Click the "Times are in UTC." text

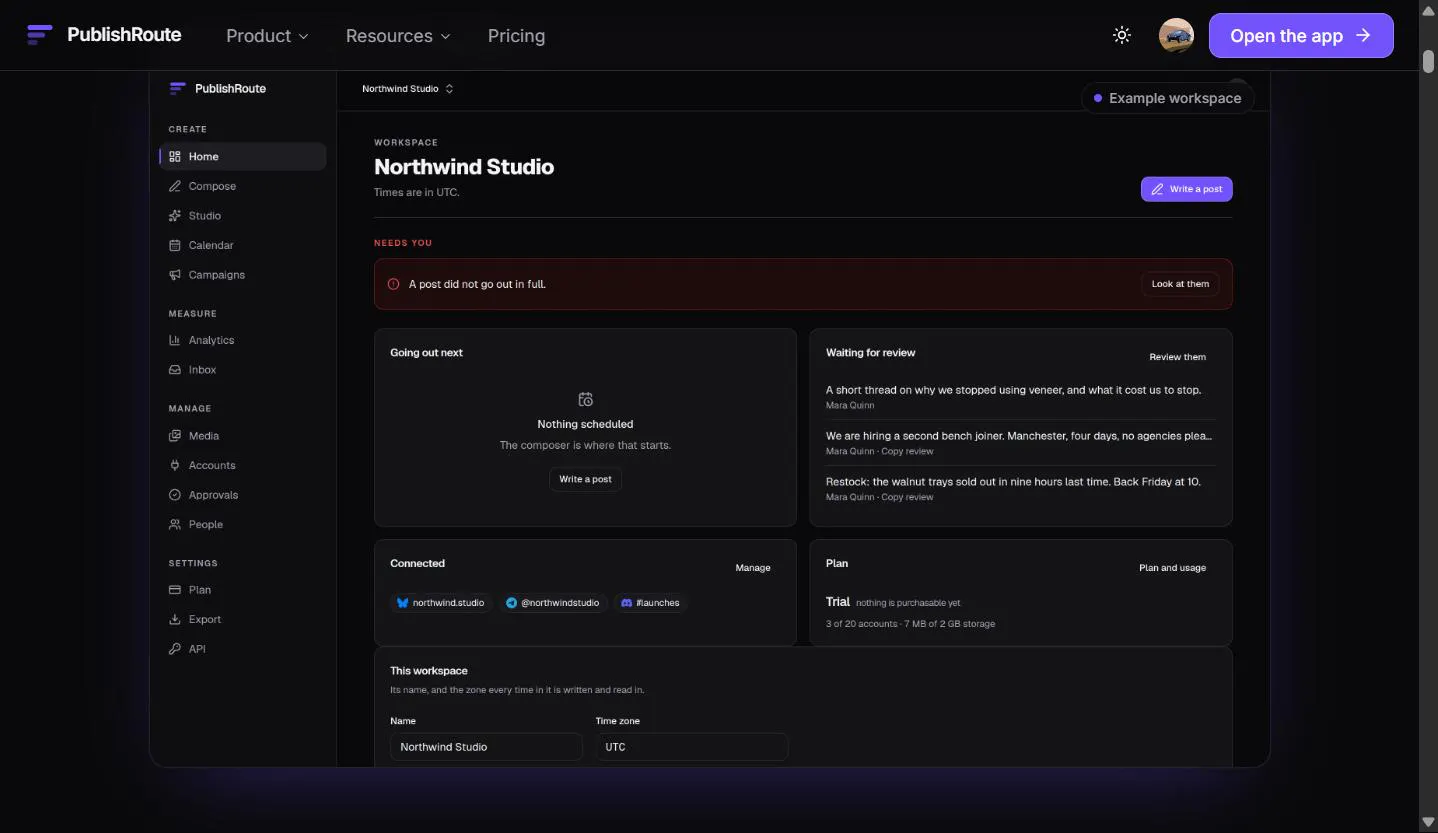pyautogui.click(x=417, y=192)
